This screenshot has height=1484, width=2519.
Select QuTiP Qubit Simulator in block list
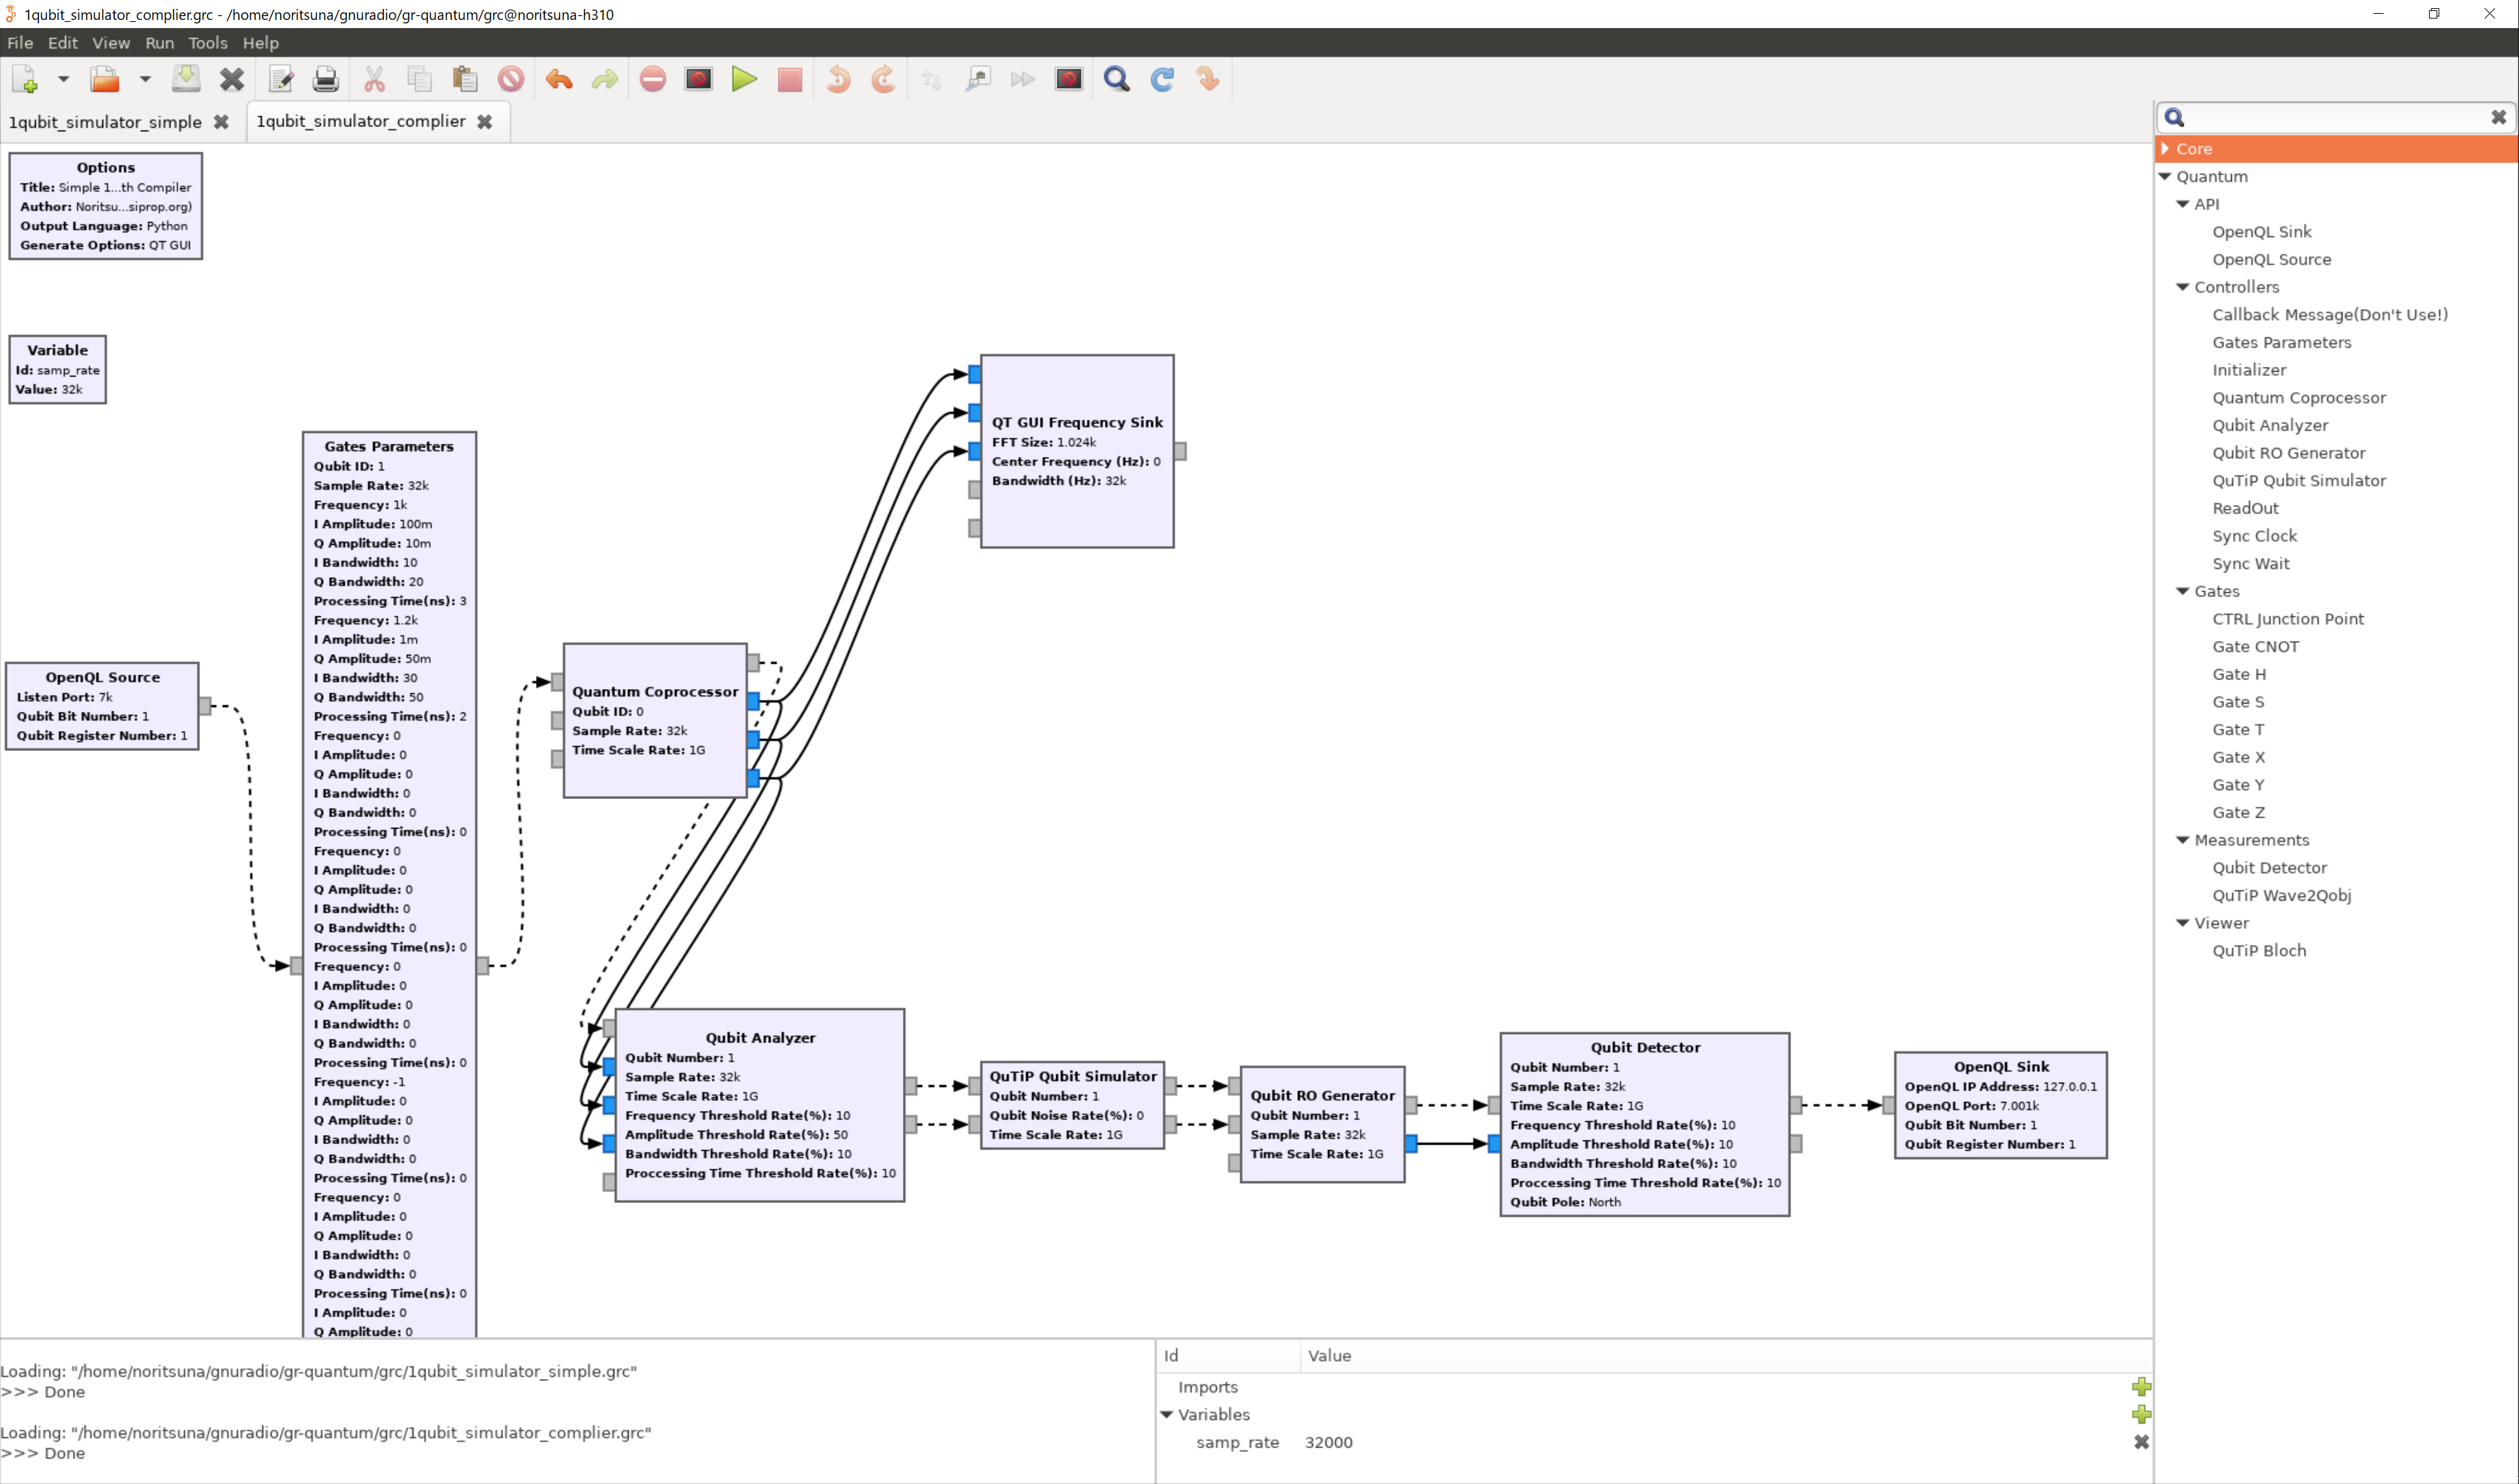click(x=2299, y=480)
